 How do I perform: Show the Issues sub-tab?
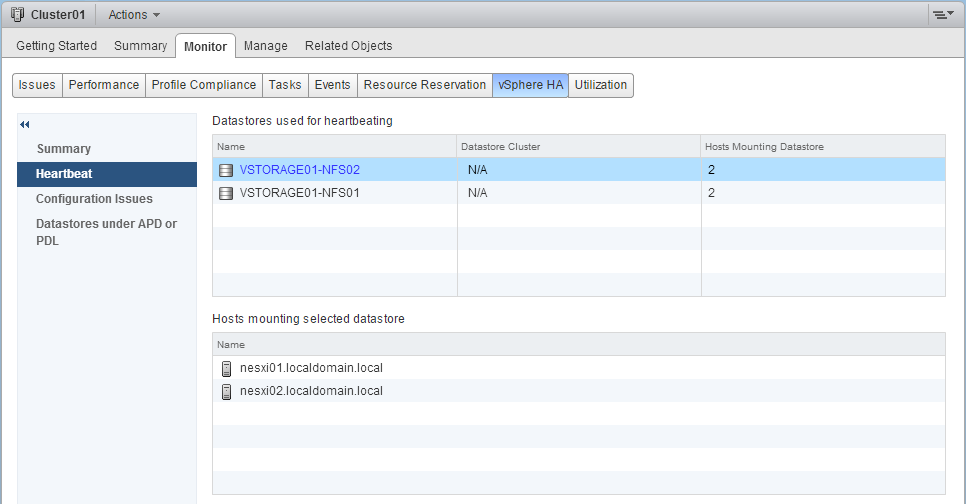click(x=37, y=85)
